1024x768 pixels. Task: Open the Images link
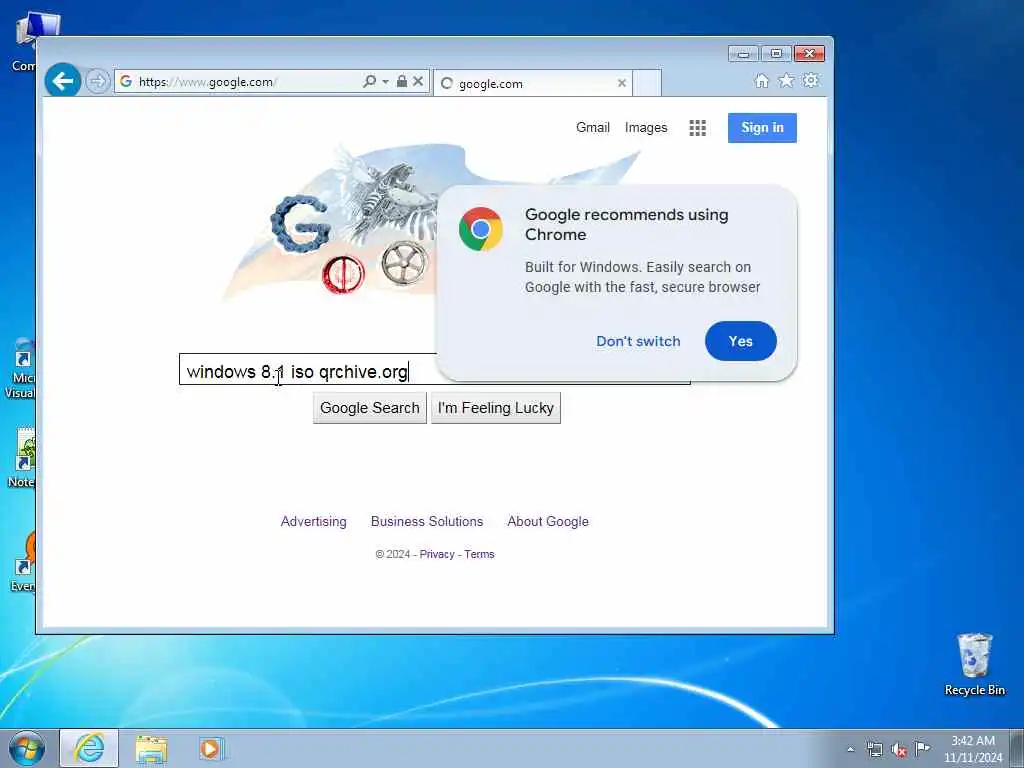[x=646, y=127]
